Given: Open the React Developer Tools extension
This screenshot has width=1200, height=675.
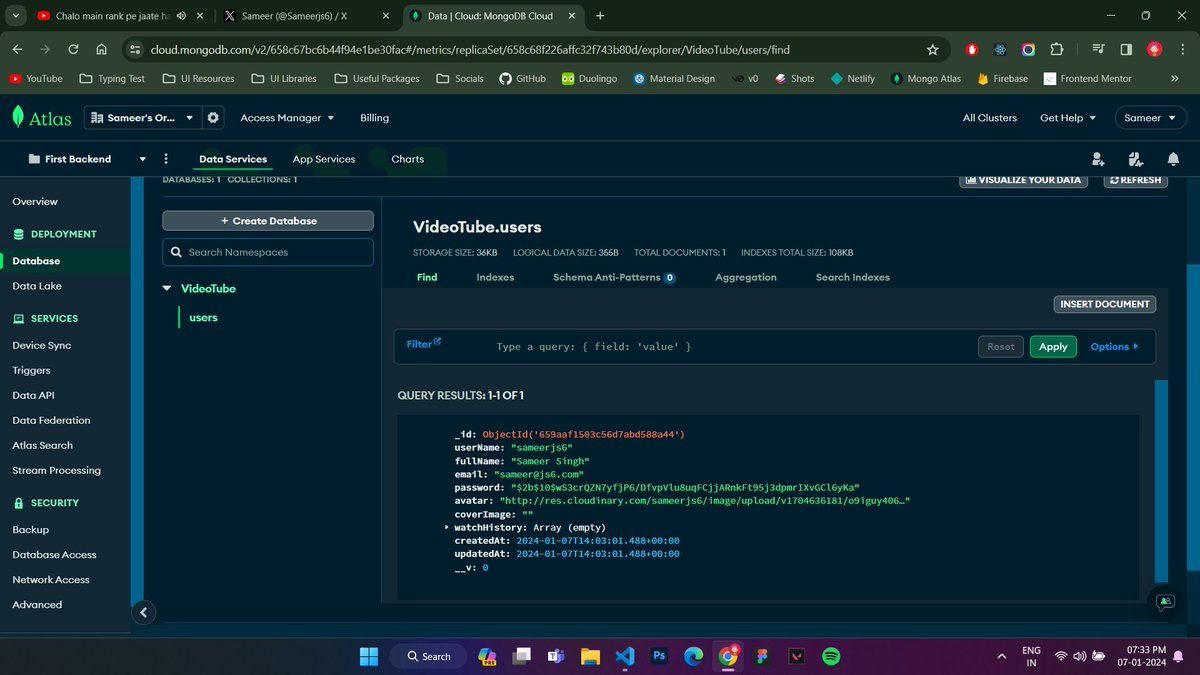Looking at the screenshot, I should pyautogui.click(x=1000, y=50).
